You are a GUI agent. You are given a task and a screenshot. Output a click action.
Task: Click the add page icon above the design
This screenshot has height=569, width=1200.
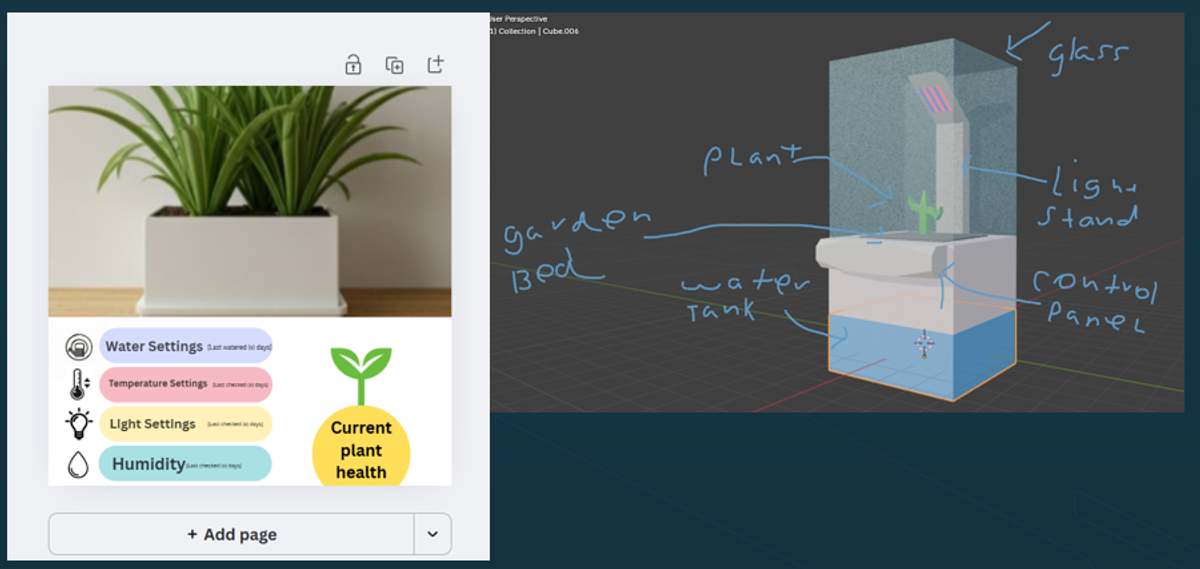(435, 65)
